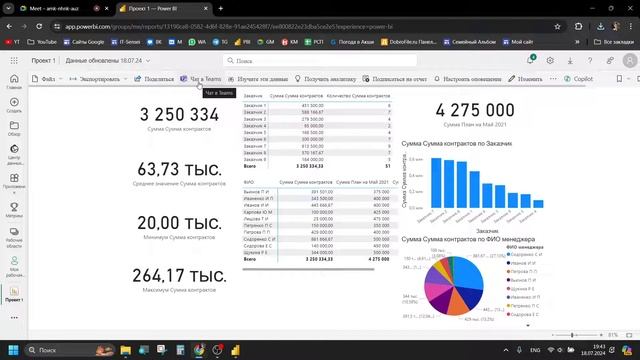
Task: Open the Сайты Google bookmark
Action: point(84,42)
